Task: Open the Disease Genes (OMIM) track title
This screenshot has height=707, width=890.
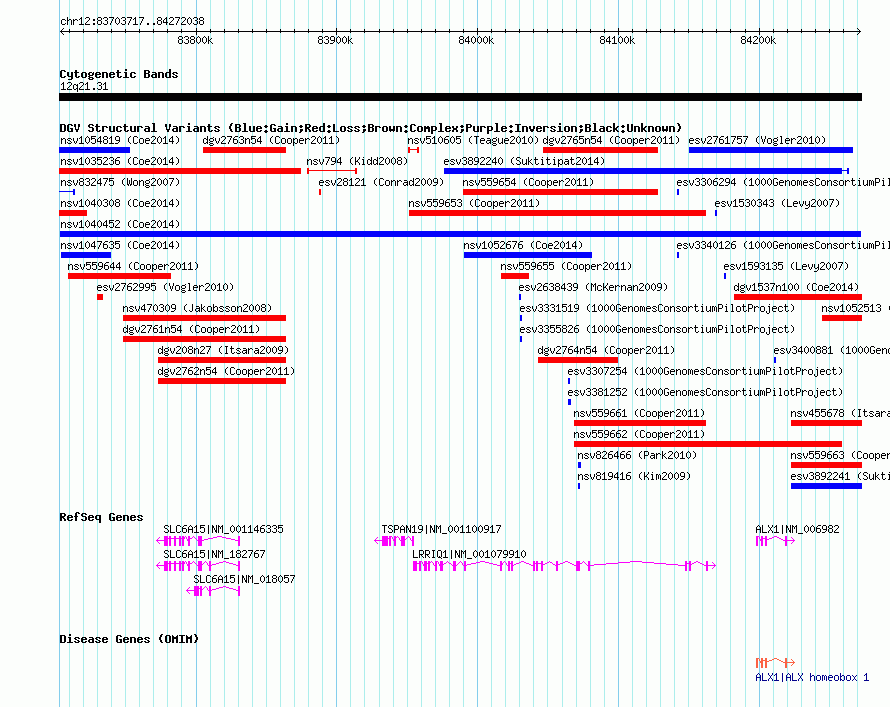Action: (129, 639)
